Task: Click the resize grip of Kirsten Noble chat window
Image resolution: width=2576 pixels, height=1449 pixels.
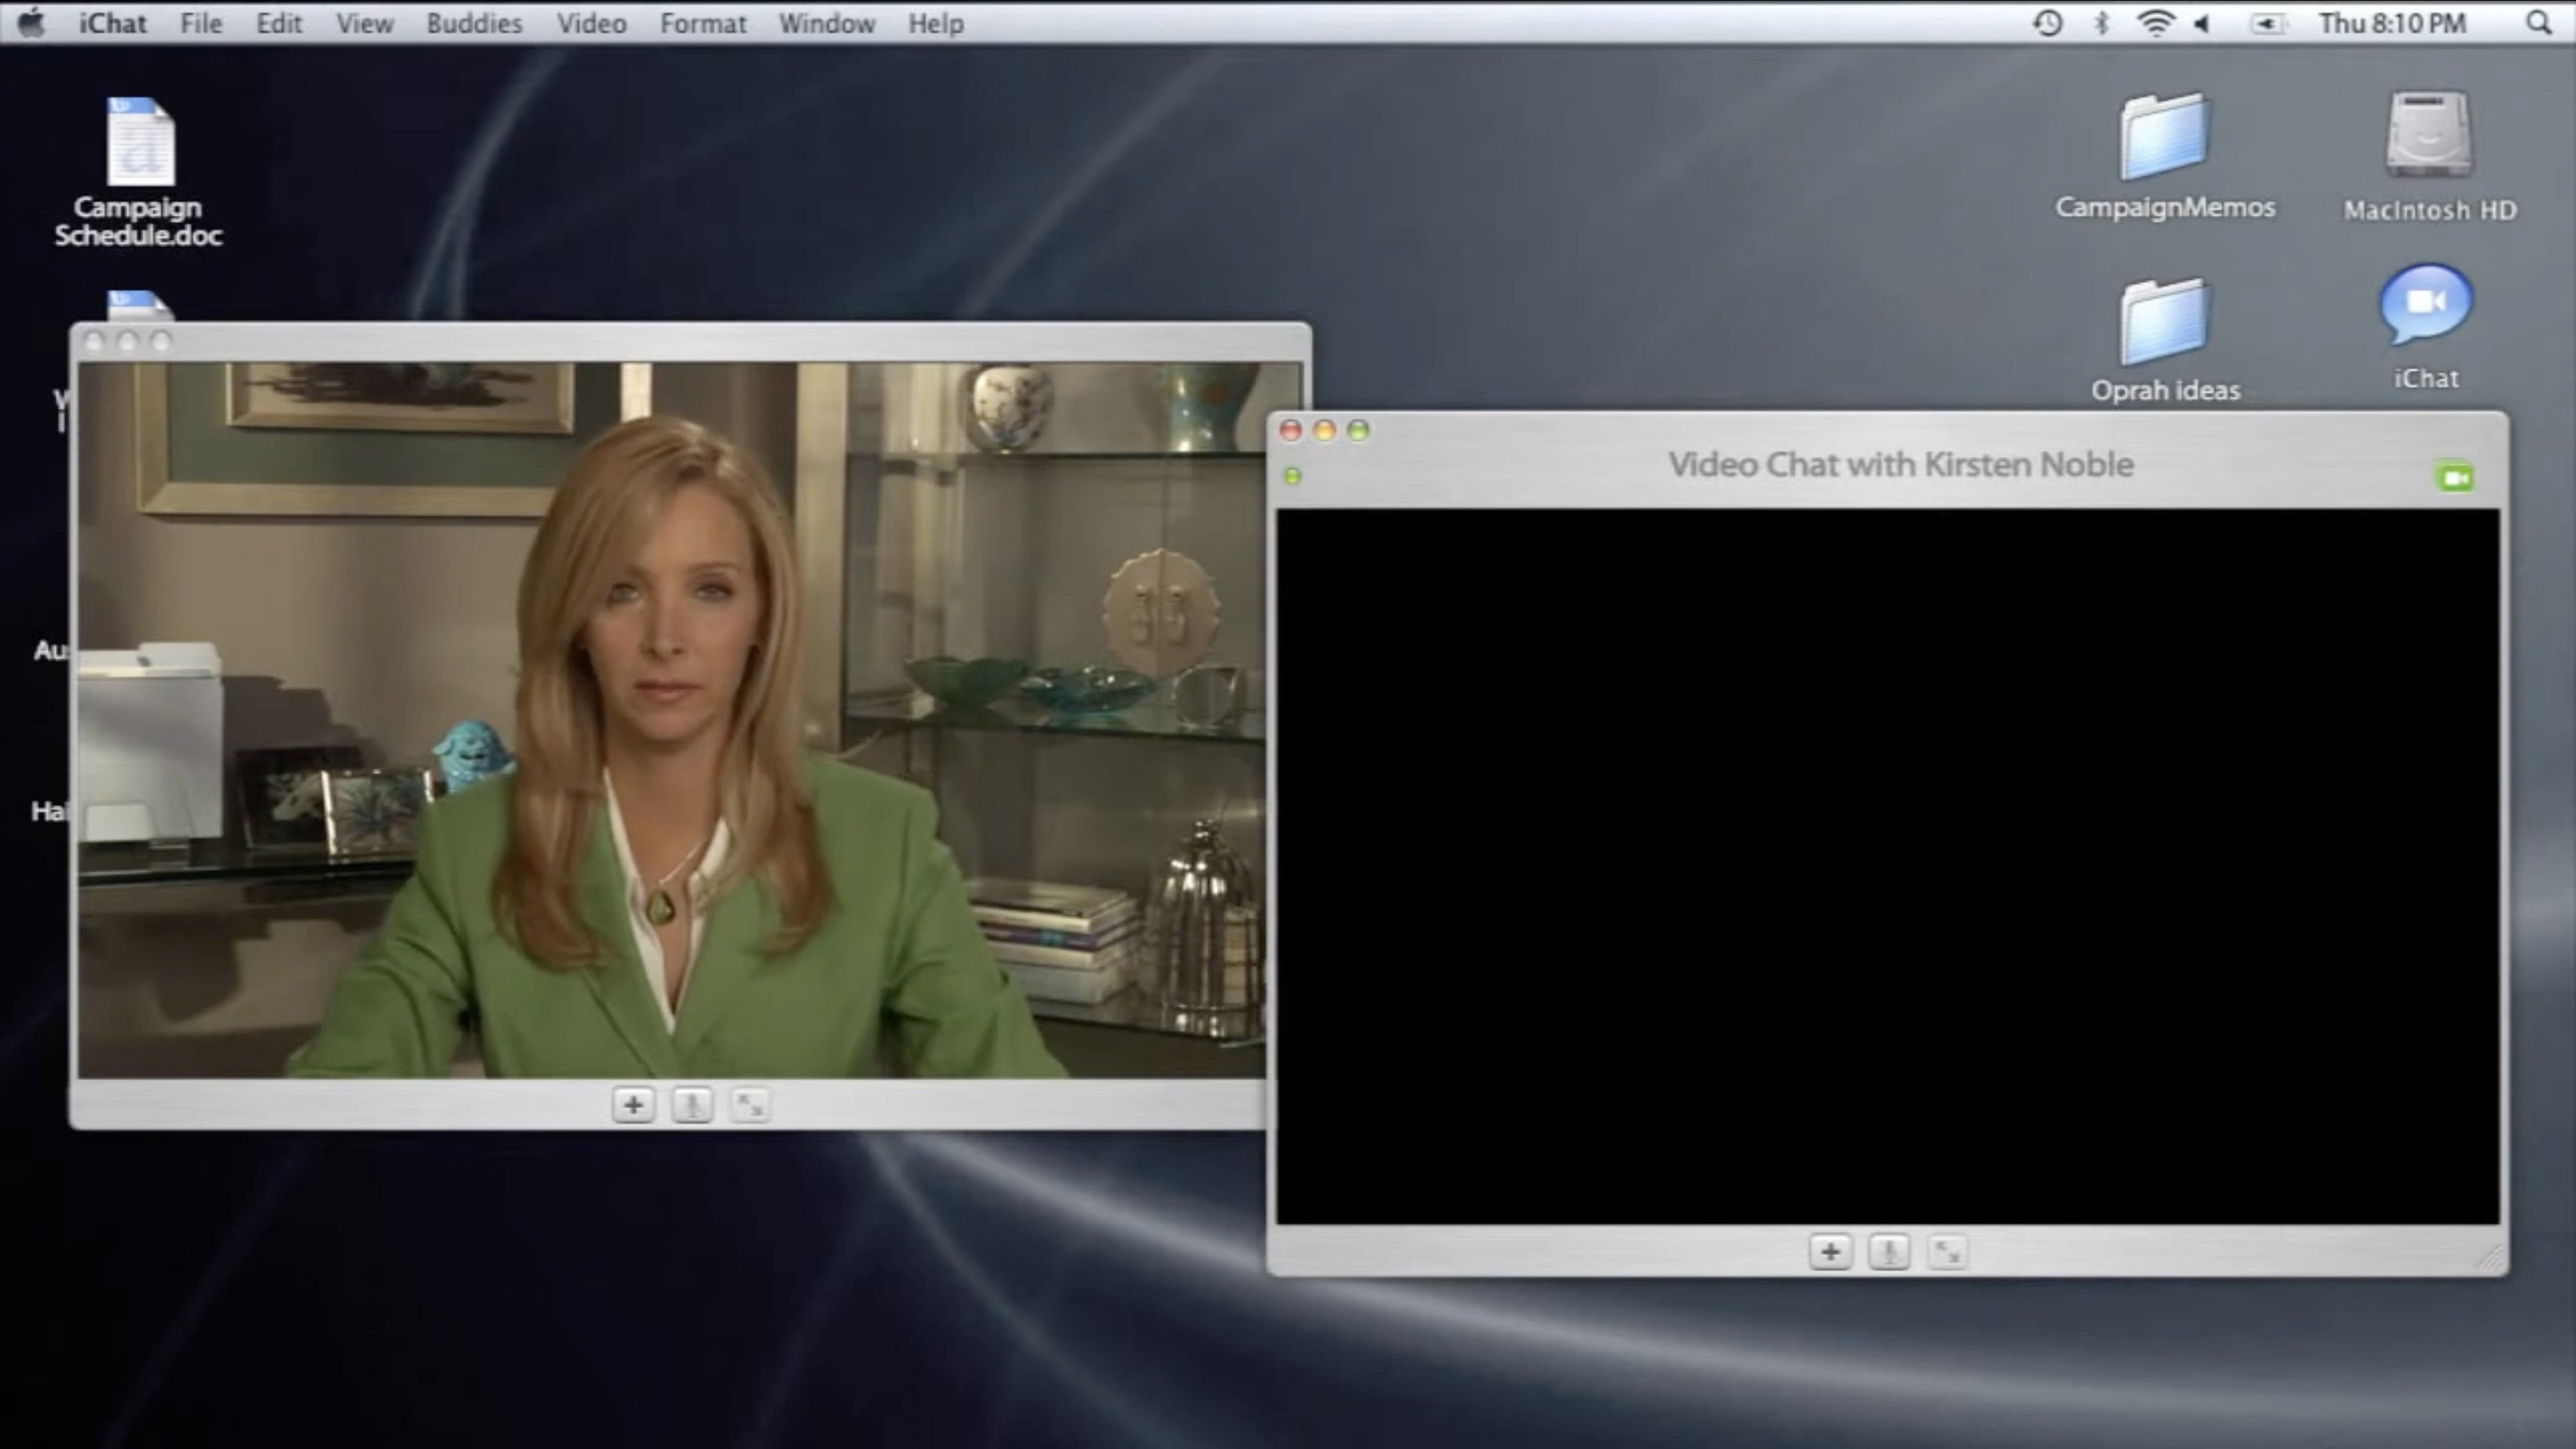Action: [x=2490, y=1259]
